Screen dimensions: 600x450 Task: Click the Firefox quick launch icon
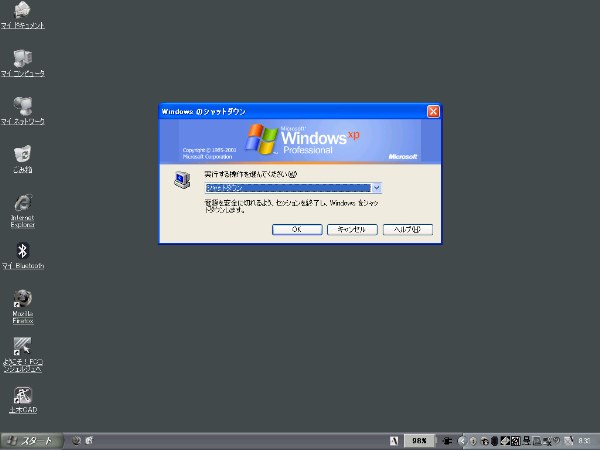point(76,441)
